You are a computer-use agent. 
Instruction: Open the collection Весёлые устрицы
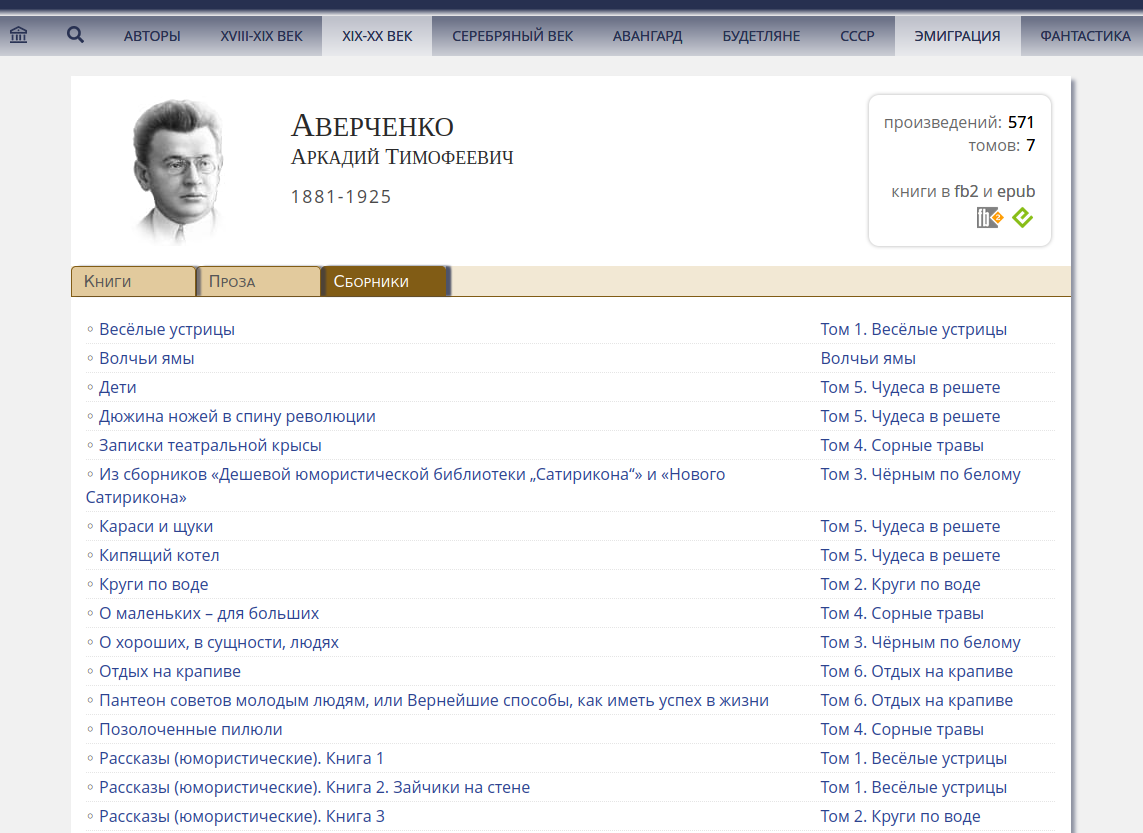point(166,329)
